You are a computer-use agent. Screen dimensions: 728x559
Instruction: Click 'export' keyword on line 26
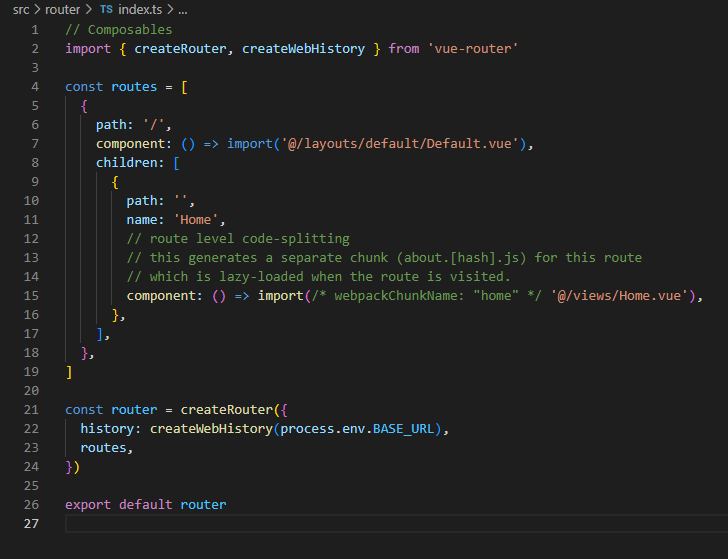click(x=88, y=505)
